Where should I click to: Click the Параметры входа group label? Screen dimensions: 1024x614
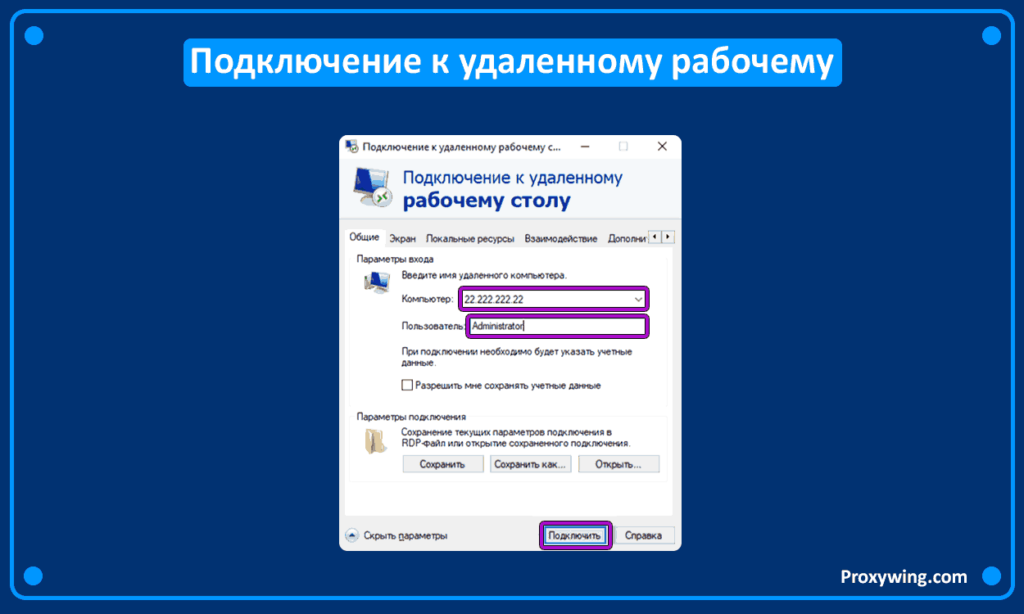tap(394, 259)
